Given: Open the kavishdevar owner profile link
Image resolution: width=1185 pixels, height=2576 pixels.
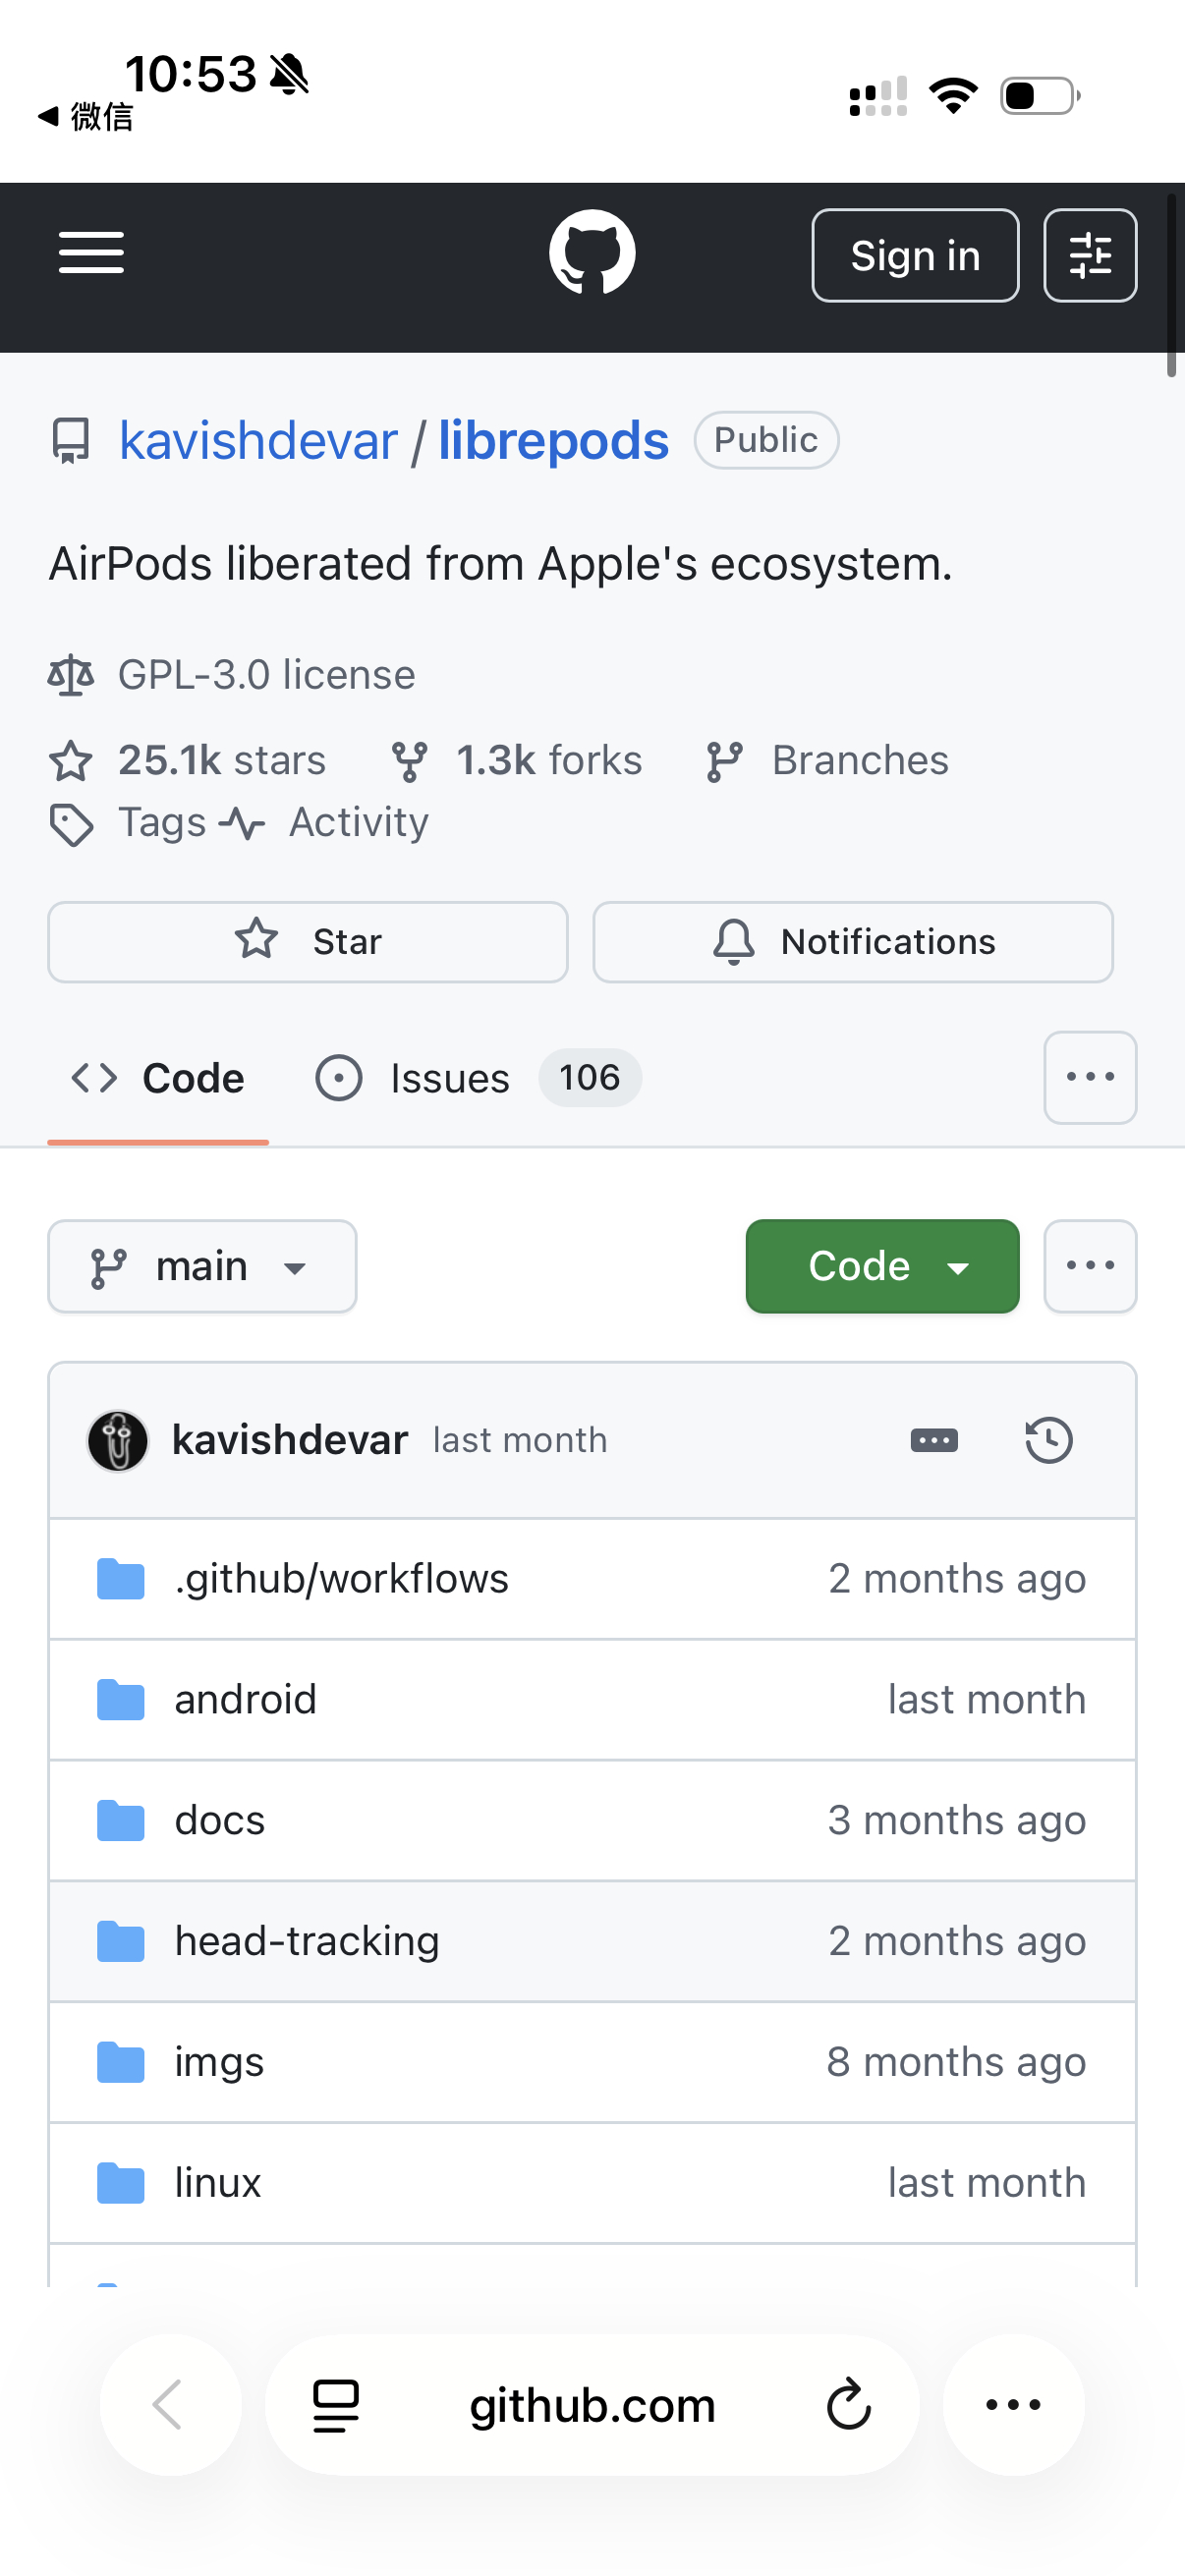Looking at the screenshot, I should click(258, 441).
